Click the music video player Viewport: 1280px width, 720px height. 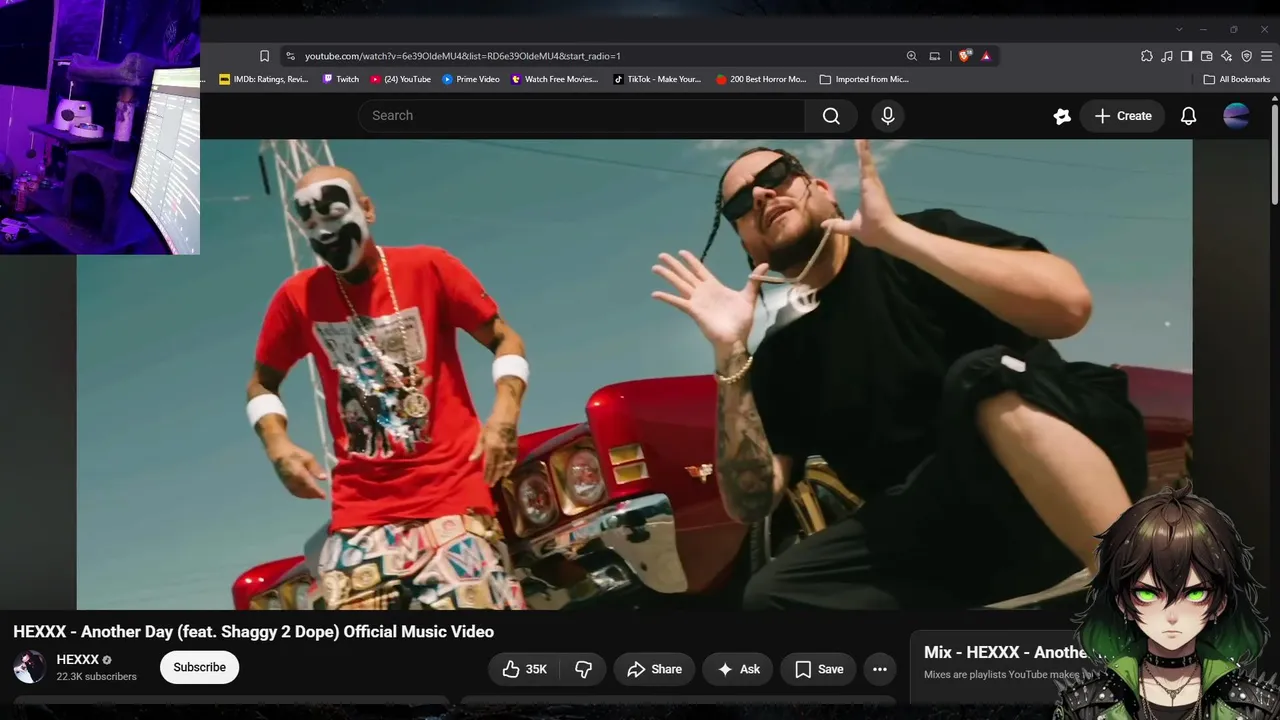634,374
